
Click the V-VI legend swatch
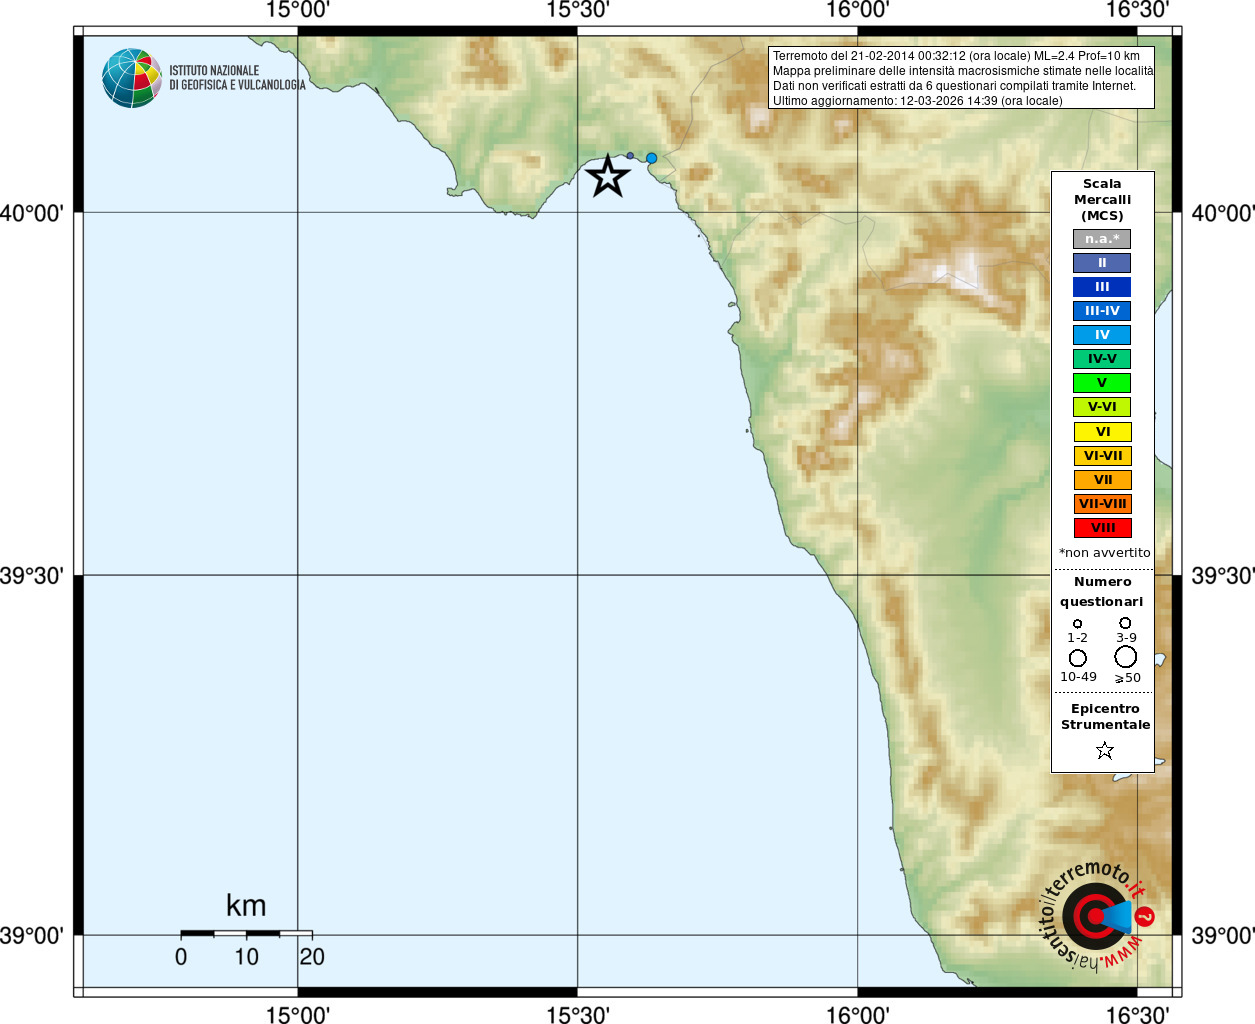coord(1102,407)
